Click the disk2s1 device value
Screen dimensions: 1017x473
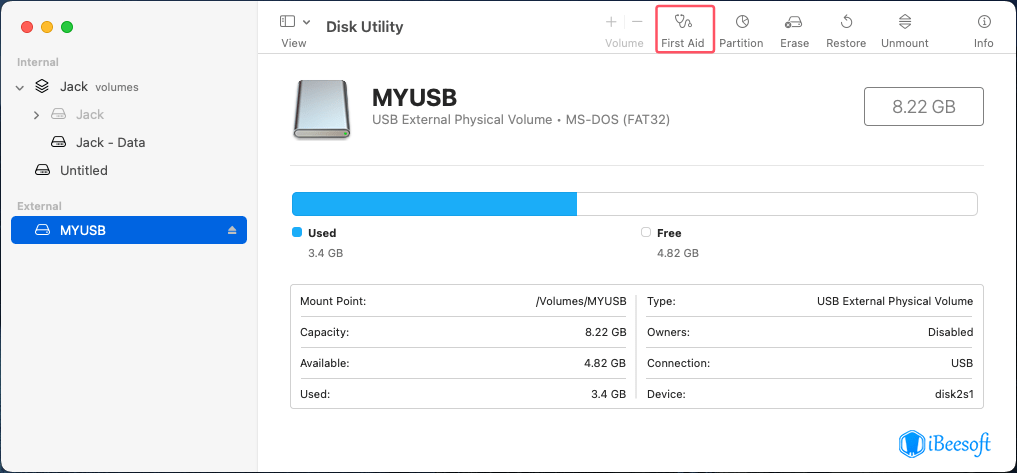click(x=953, y=394)
